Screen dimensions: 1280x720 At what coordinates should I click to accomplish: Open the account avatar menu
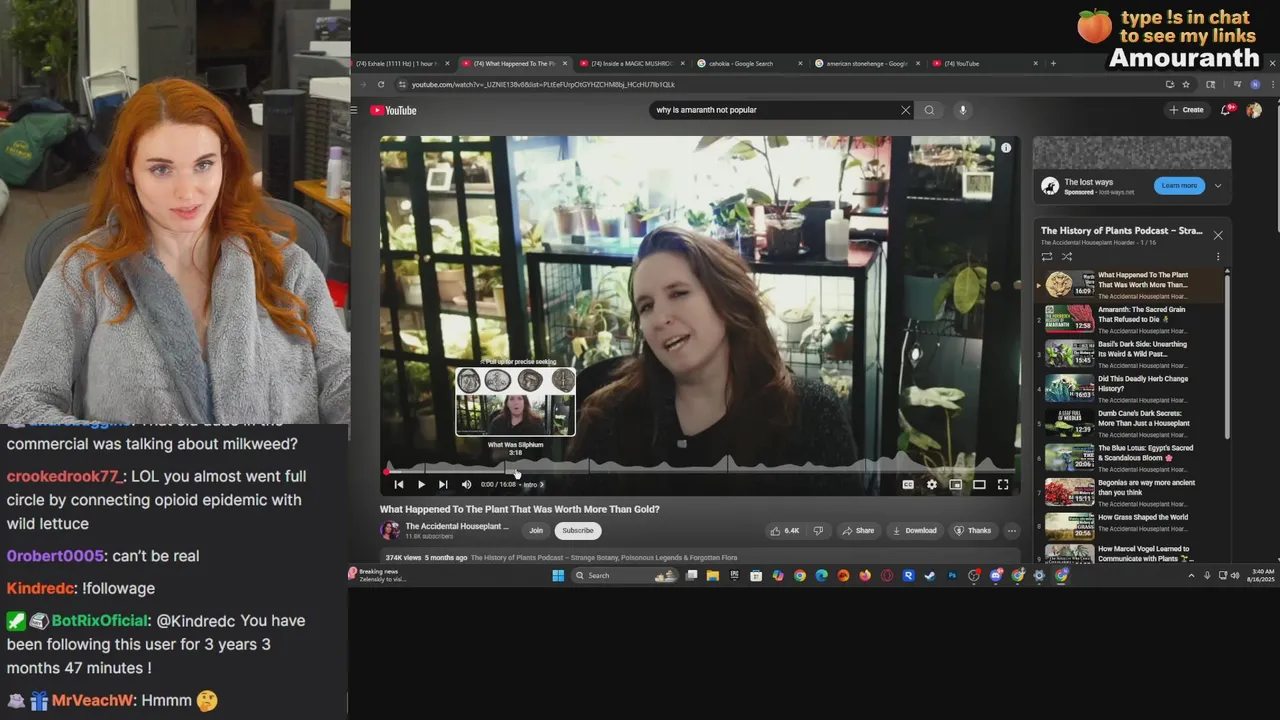(x=1254, y=110)
